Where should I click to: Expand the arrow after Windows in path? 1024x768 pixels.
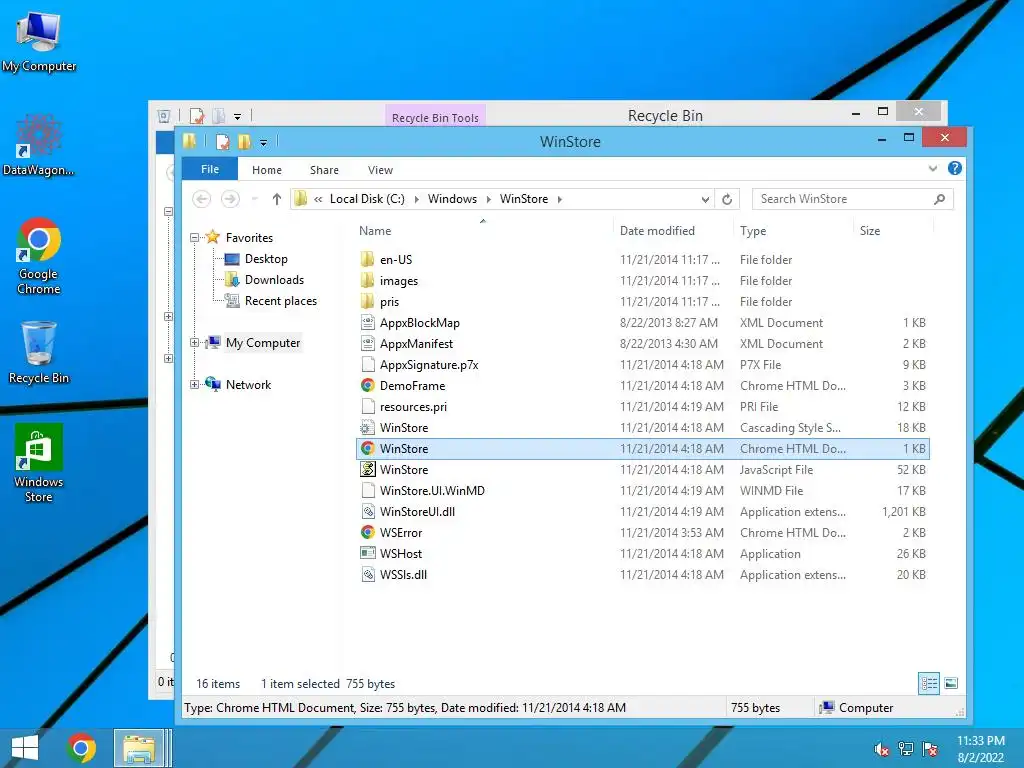point(488,199)
